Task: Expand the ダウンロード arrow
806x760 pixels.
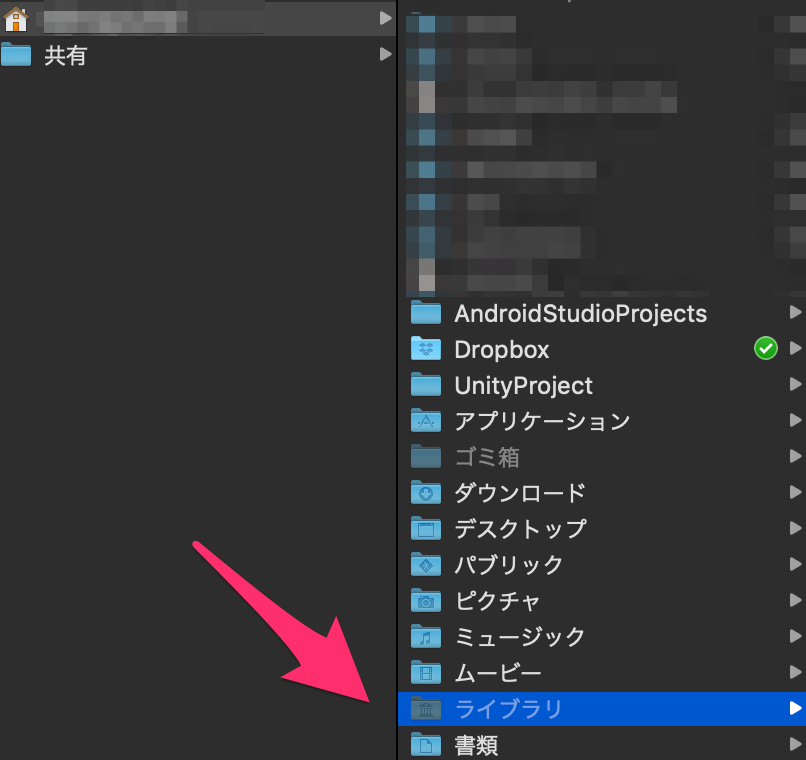Action: click(x=795, y=492)
